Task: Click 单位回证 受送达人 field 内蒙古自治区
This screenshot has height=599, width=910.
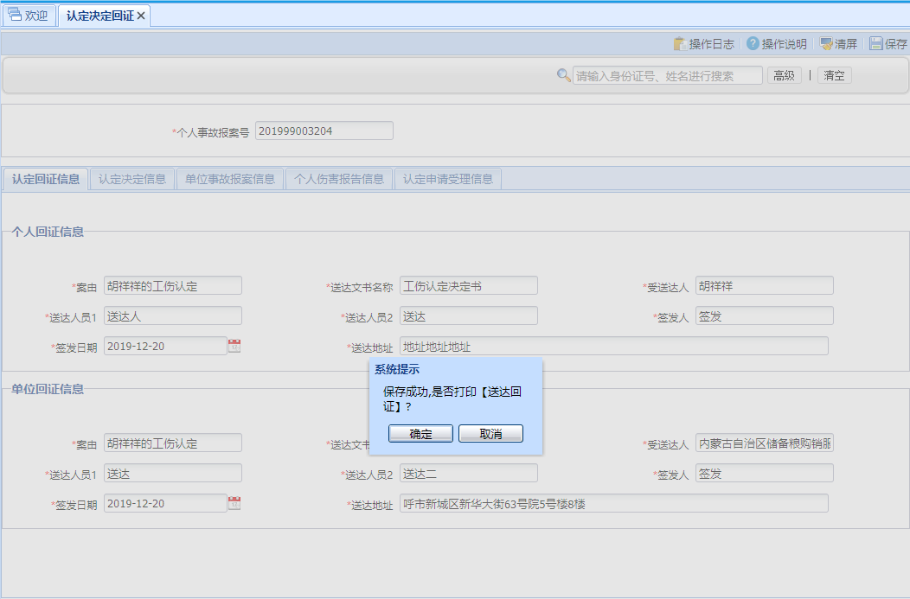Action: [x=764, y=443]
